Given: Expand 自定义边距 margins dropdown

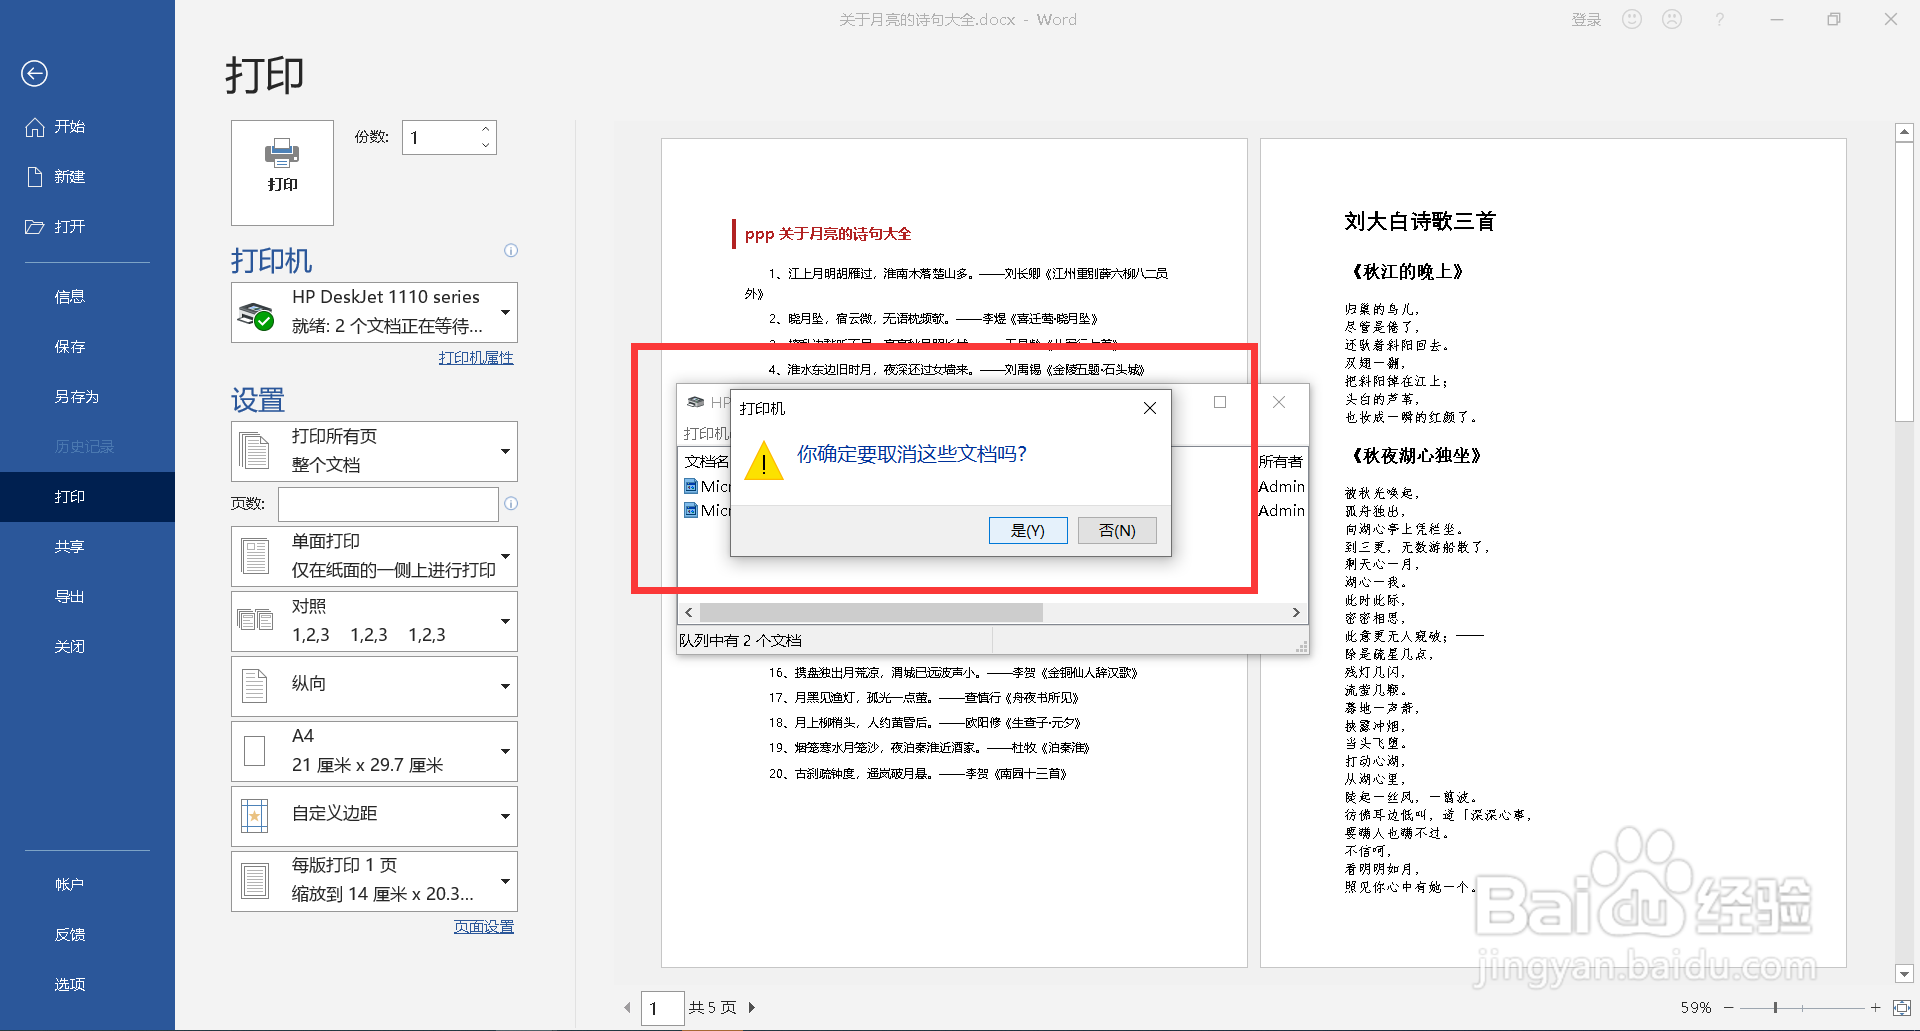Looking at the screenshot, I should coord(374,816).
